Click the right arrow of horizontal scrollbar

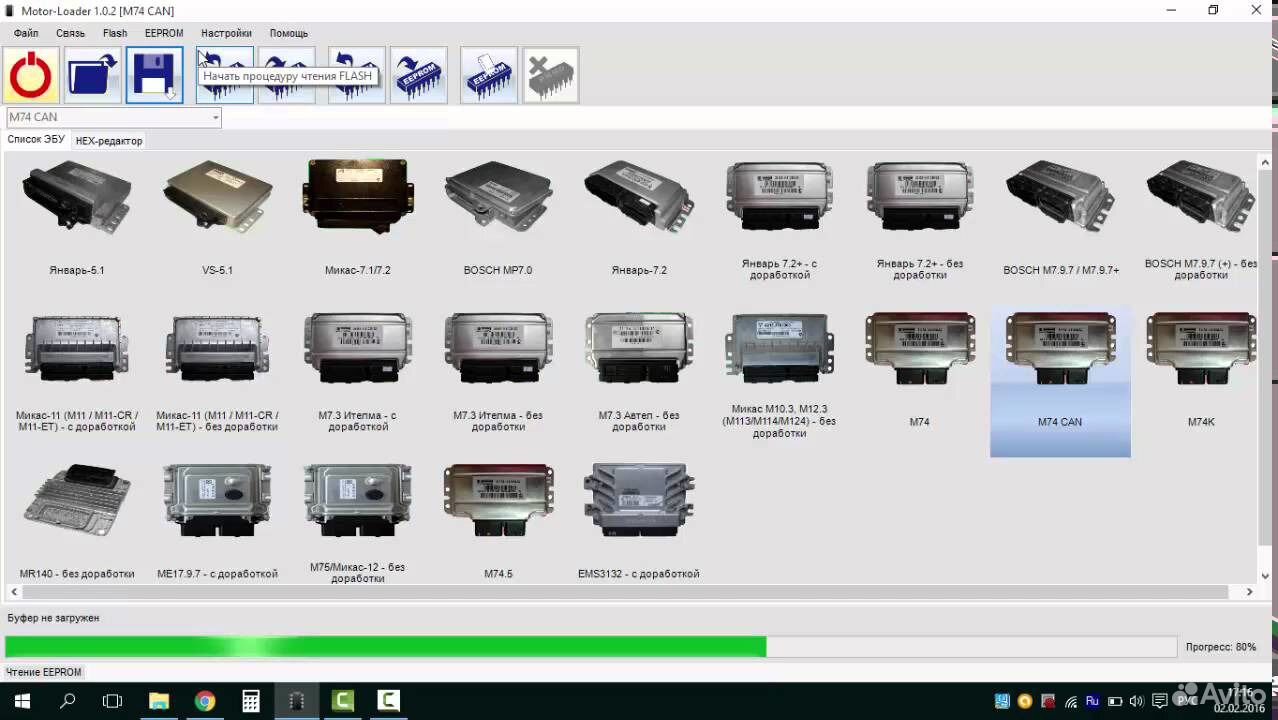coord(1249,592)
